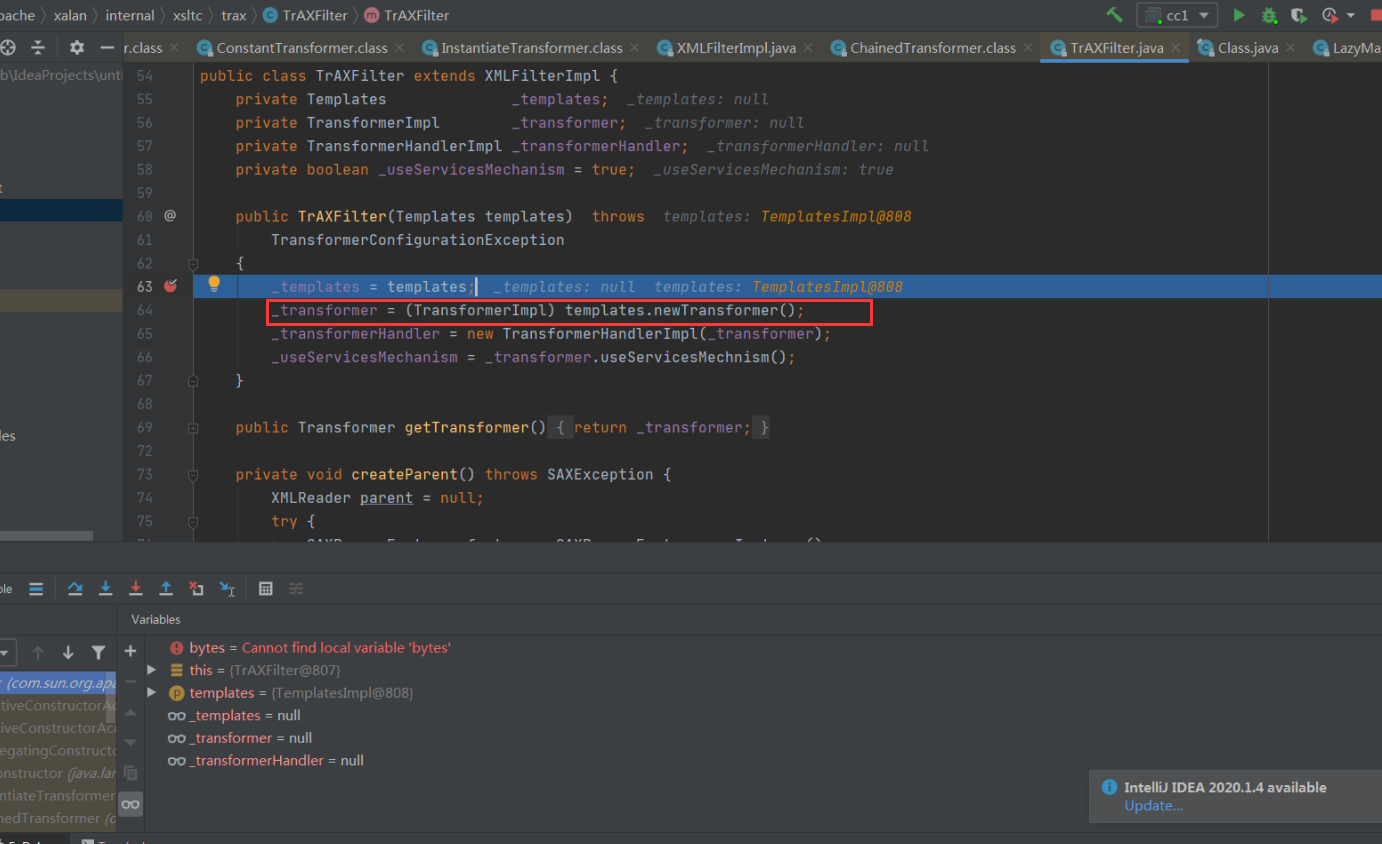Select the ChainedTransformer stack frame

(58, 818)
